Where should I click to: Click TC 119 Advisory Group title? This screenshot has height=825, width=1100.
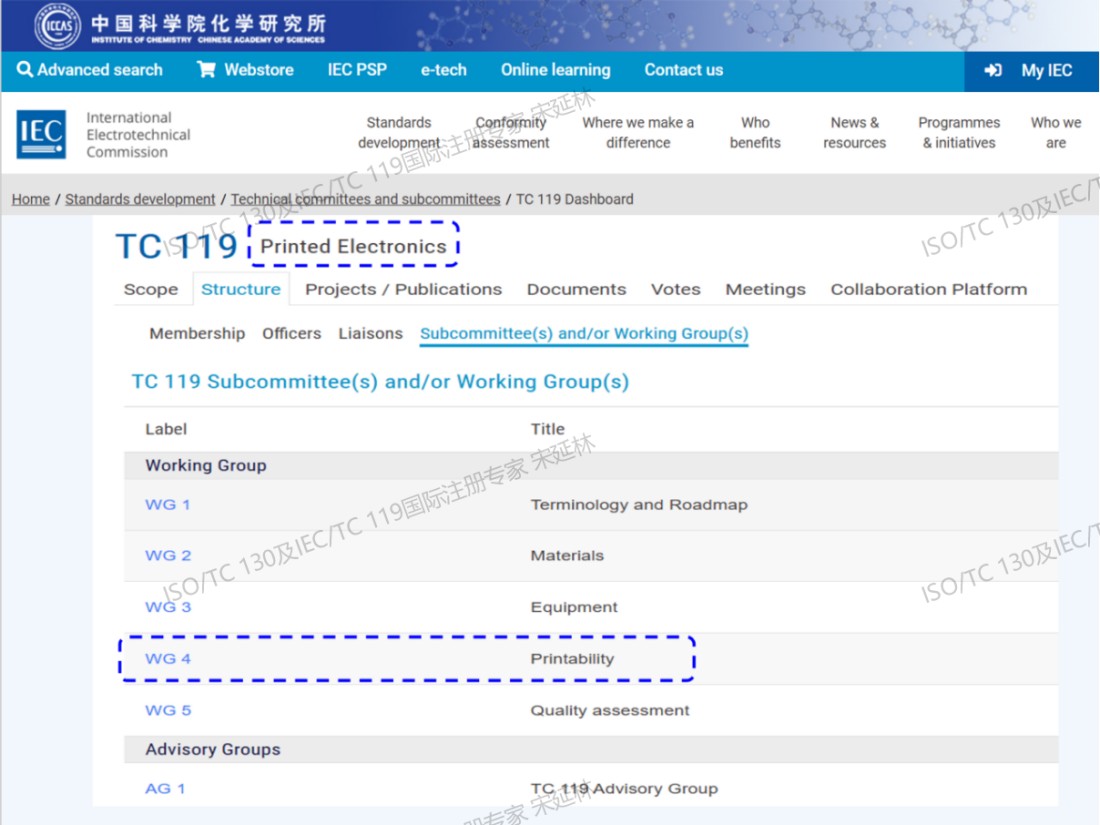pos(624,789)
